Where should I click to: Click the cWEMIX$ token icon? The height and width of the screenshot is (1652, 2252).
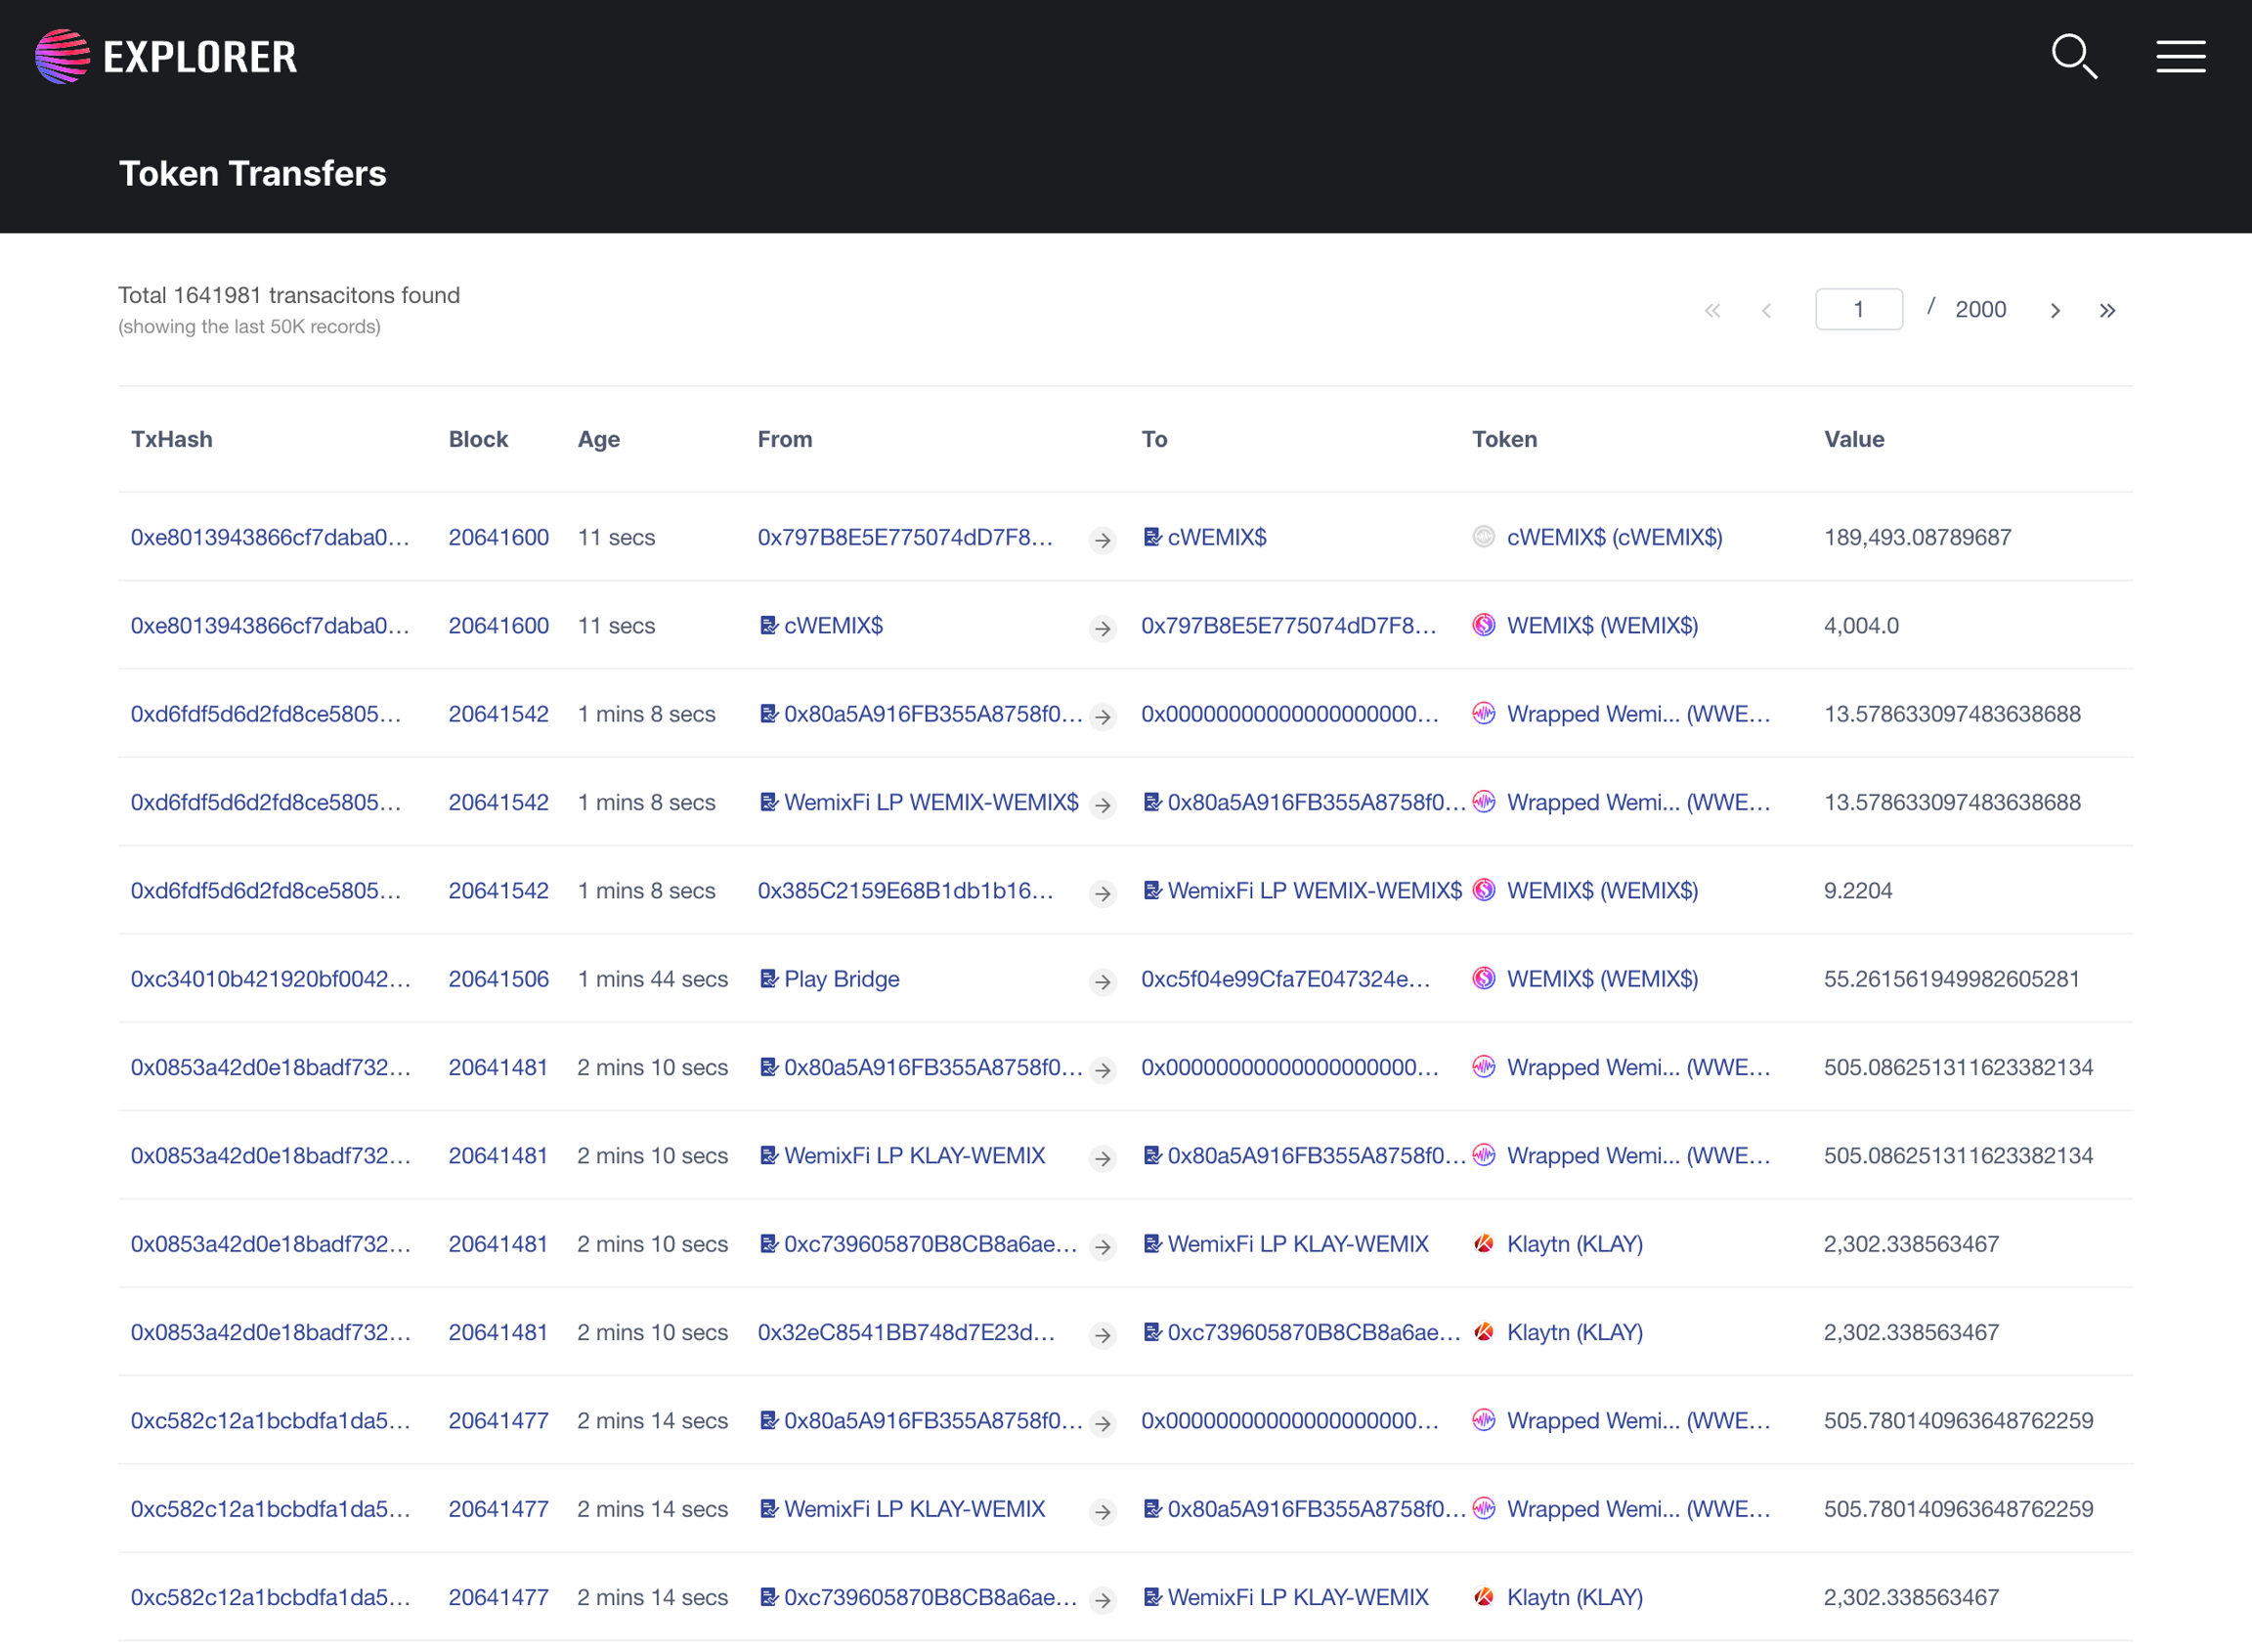(1484, 537)
